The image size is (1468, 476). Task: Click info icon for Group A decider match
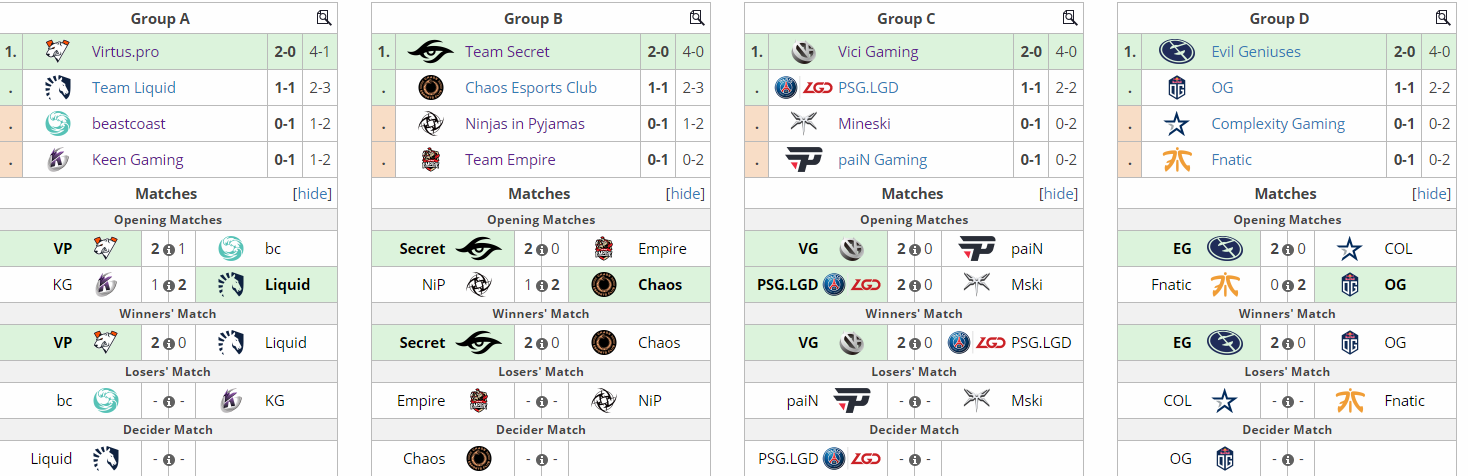click(168, 459)
